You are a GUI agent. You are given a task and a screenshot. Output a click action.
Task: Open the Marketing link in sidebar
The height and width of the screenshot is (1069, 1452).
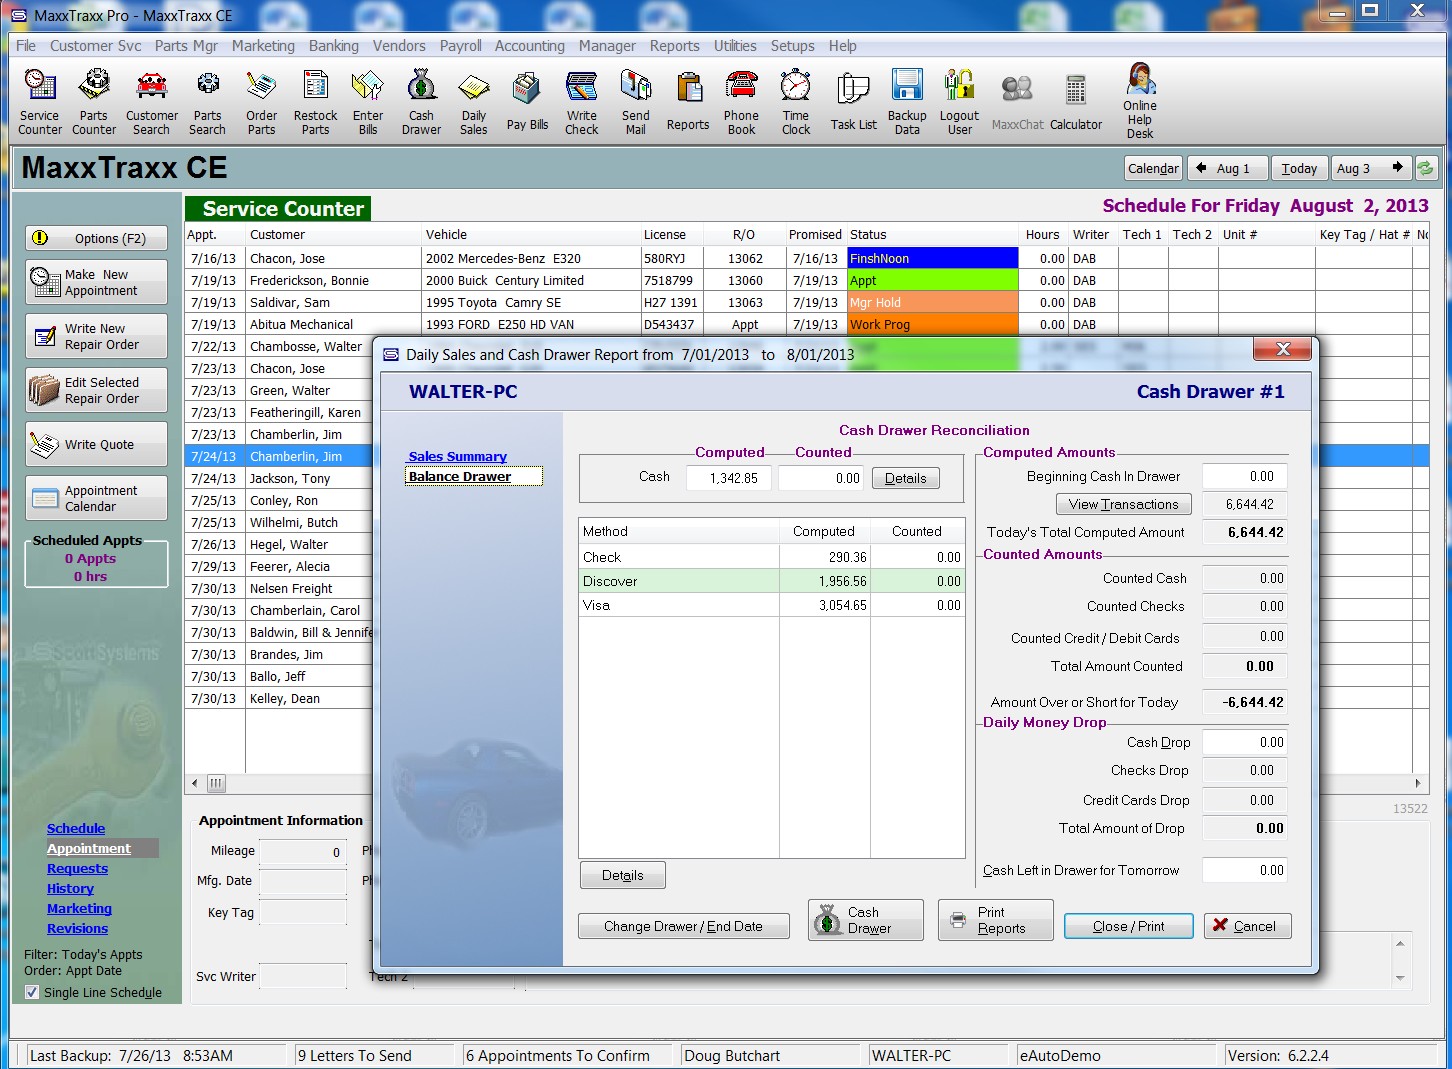(79, 908)
